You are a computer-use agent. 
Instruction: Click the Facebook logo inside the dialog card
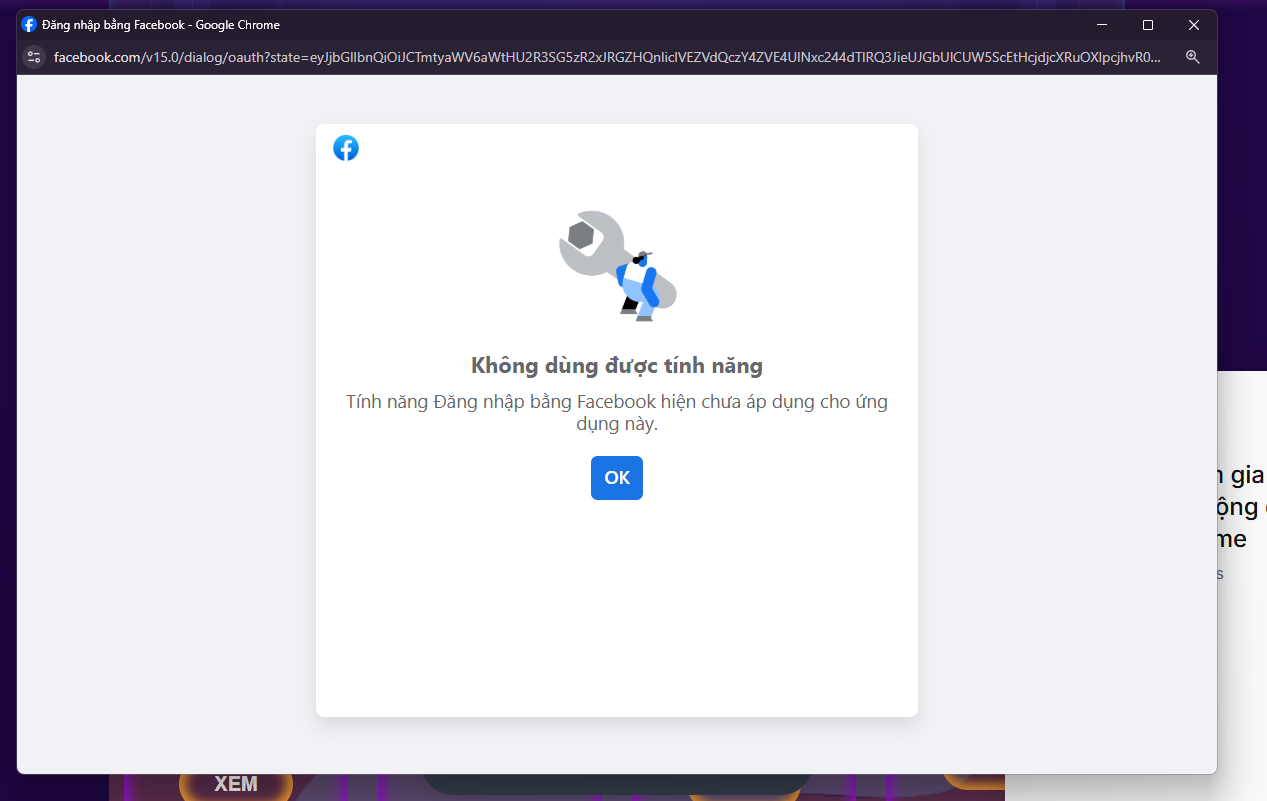[346, 148]
